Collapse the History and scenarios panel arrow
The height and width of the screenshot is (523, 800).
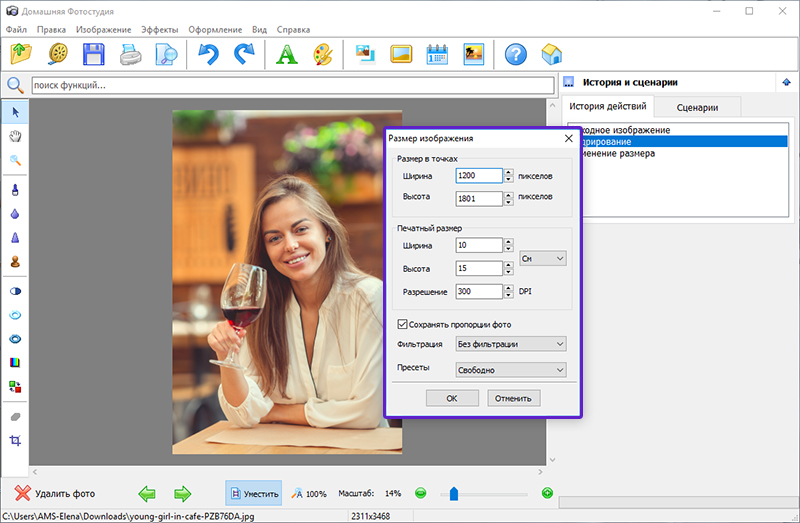786,82
